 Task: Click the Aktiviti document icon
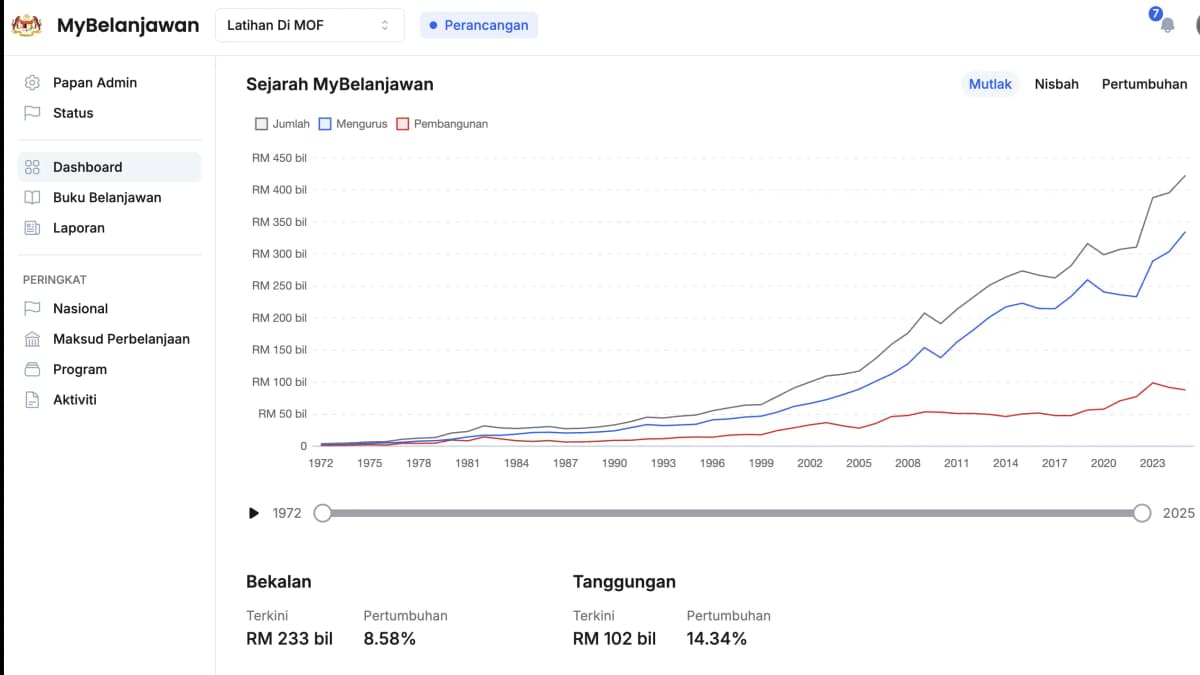tap(32, 400)
